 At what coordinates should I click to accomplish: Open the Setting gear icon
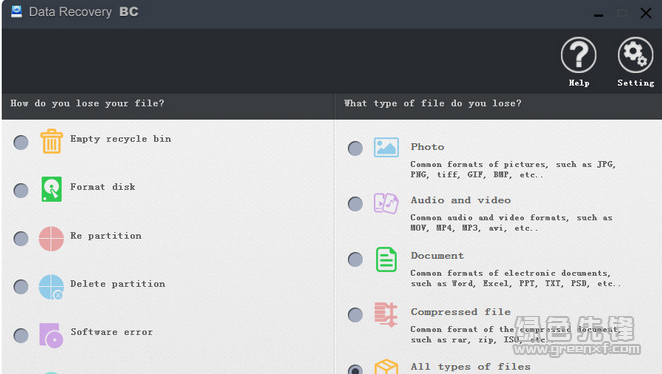point(635,55)
